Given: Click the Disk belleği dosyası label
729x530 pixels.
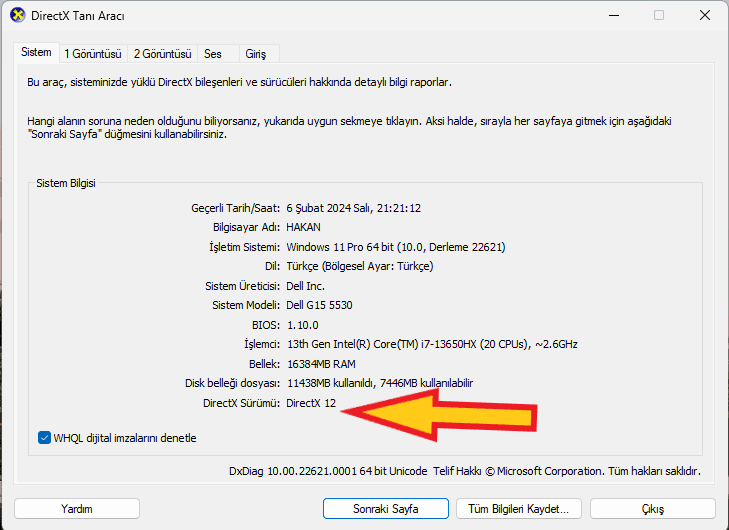Looking at the screenshot, I should pyautogui.click(x=232, y=383).
